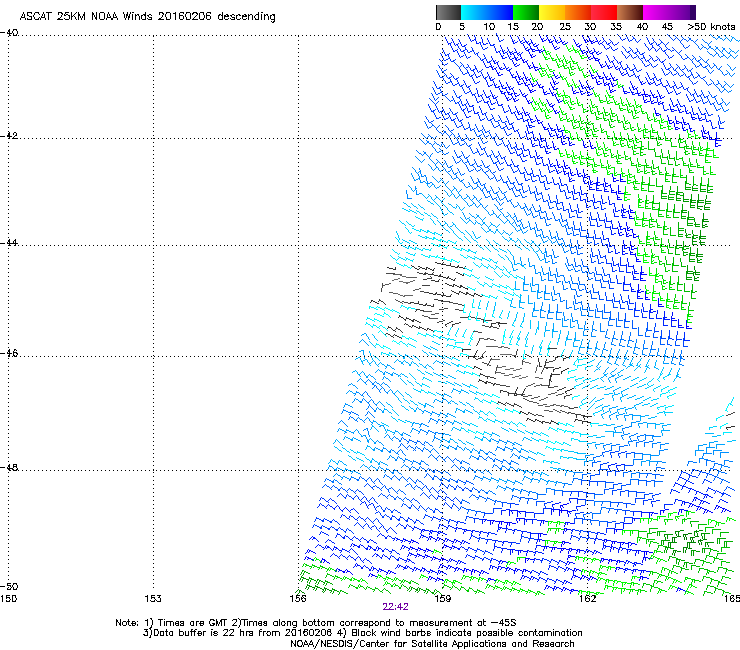Click the legend label '25'
This screenshot has width=740, height=650.
(x=565, y=27)
